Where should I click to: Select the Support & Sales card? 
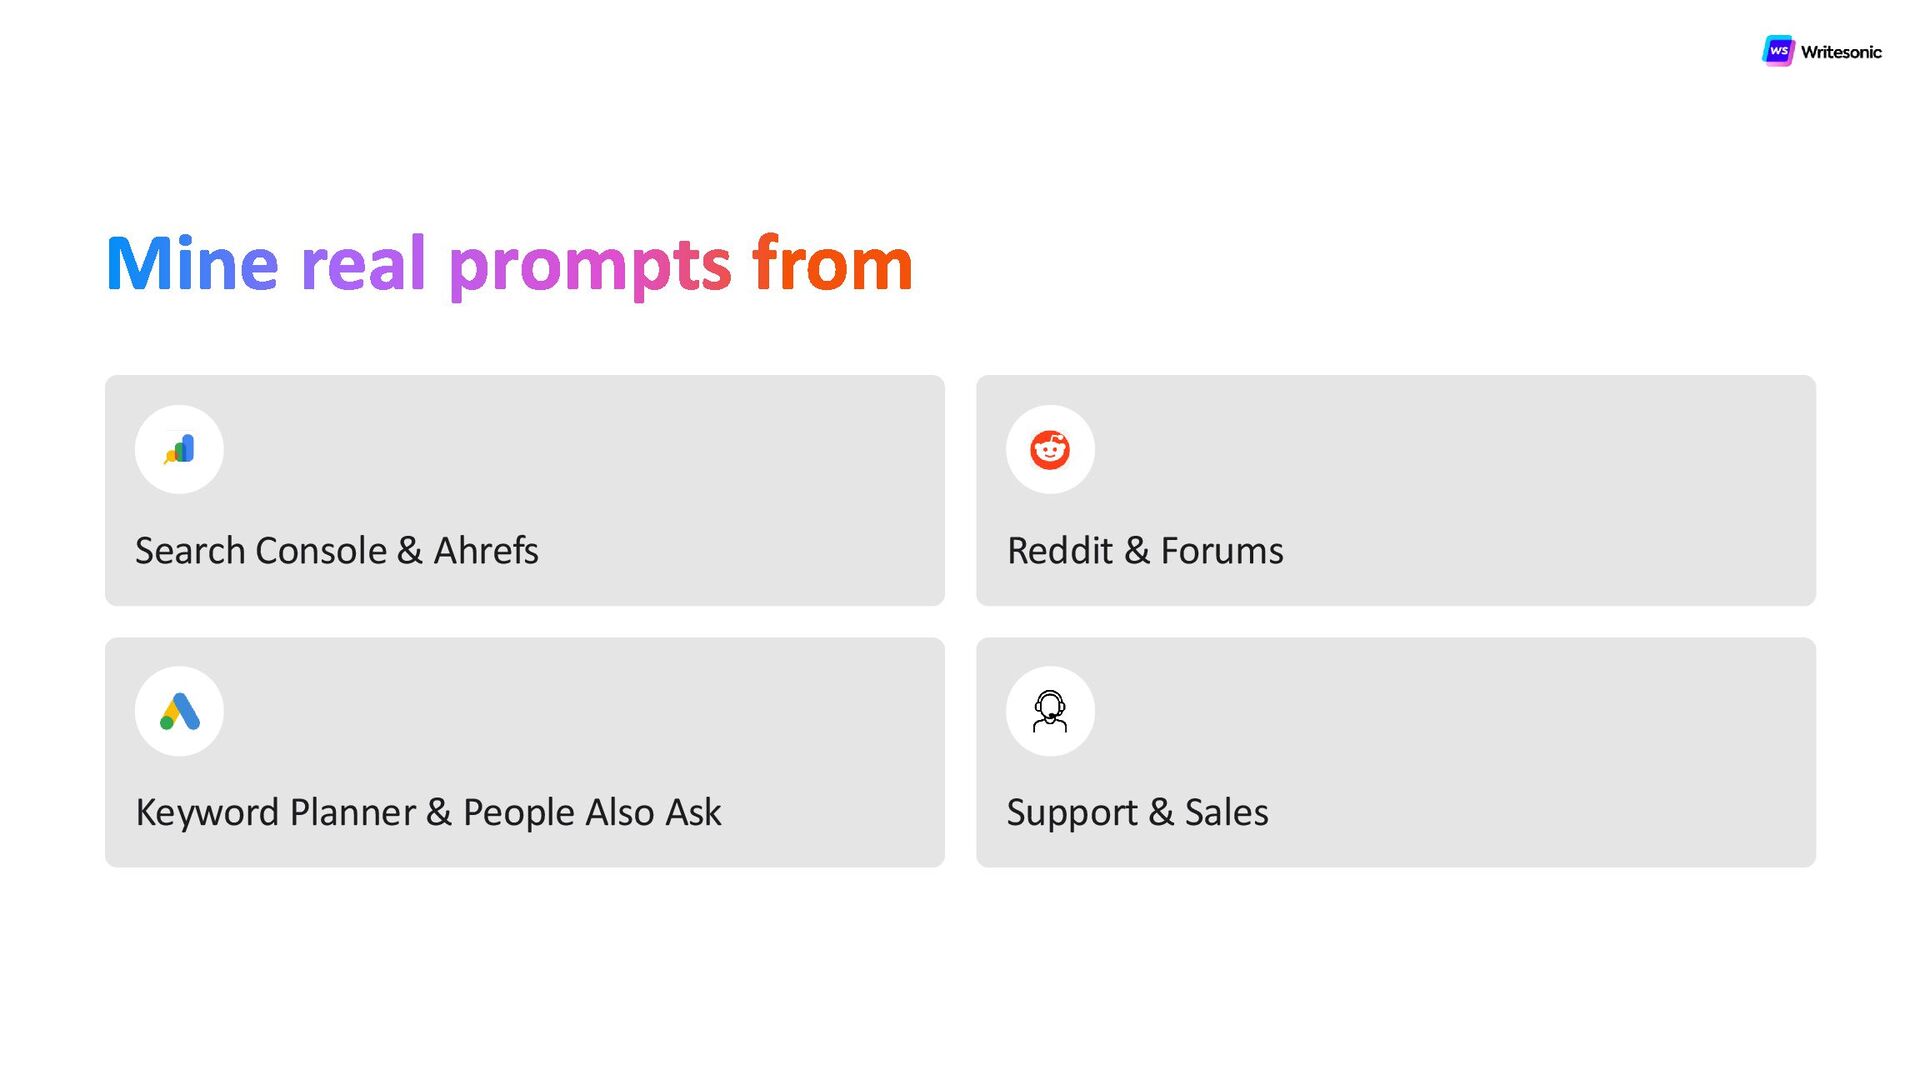point(1396,752)
